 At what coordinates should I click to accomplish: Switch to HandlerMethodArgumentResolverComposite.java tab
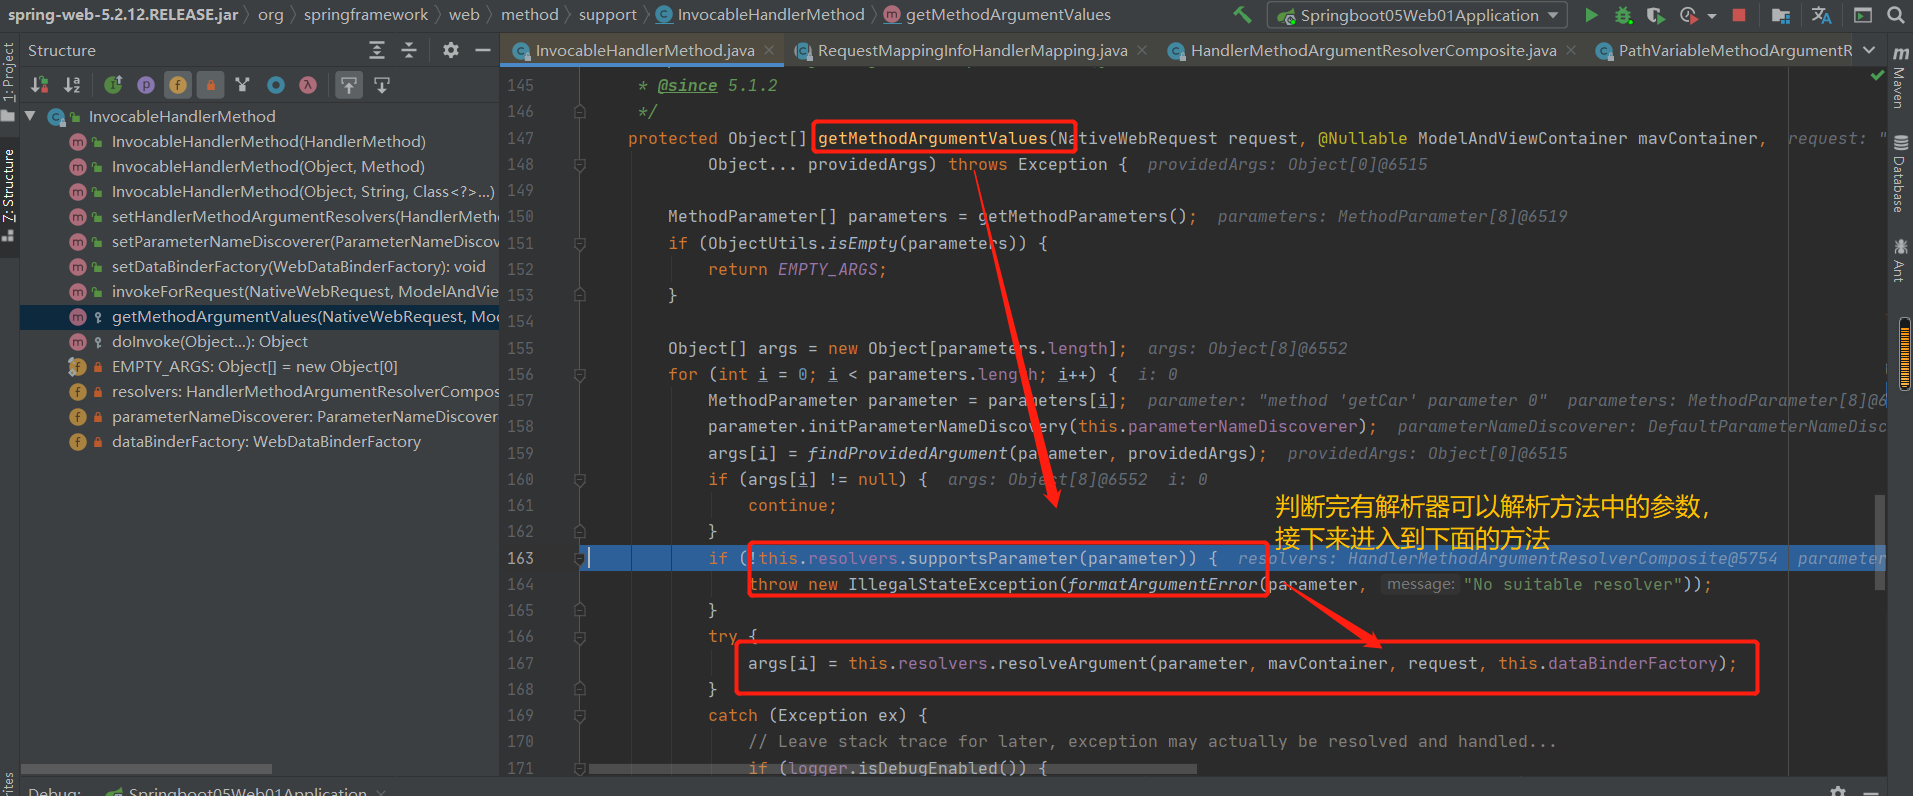coord(1373,50)
